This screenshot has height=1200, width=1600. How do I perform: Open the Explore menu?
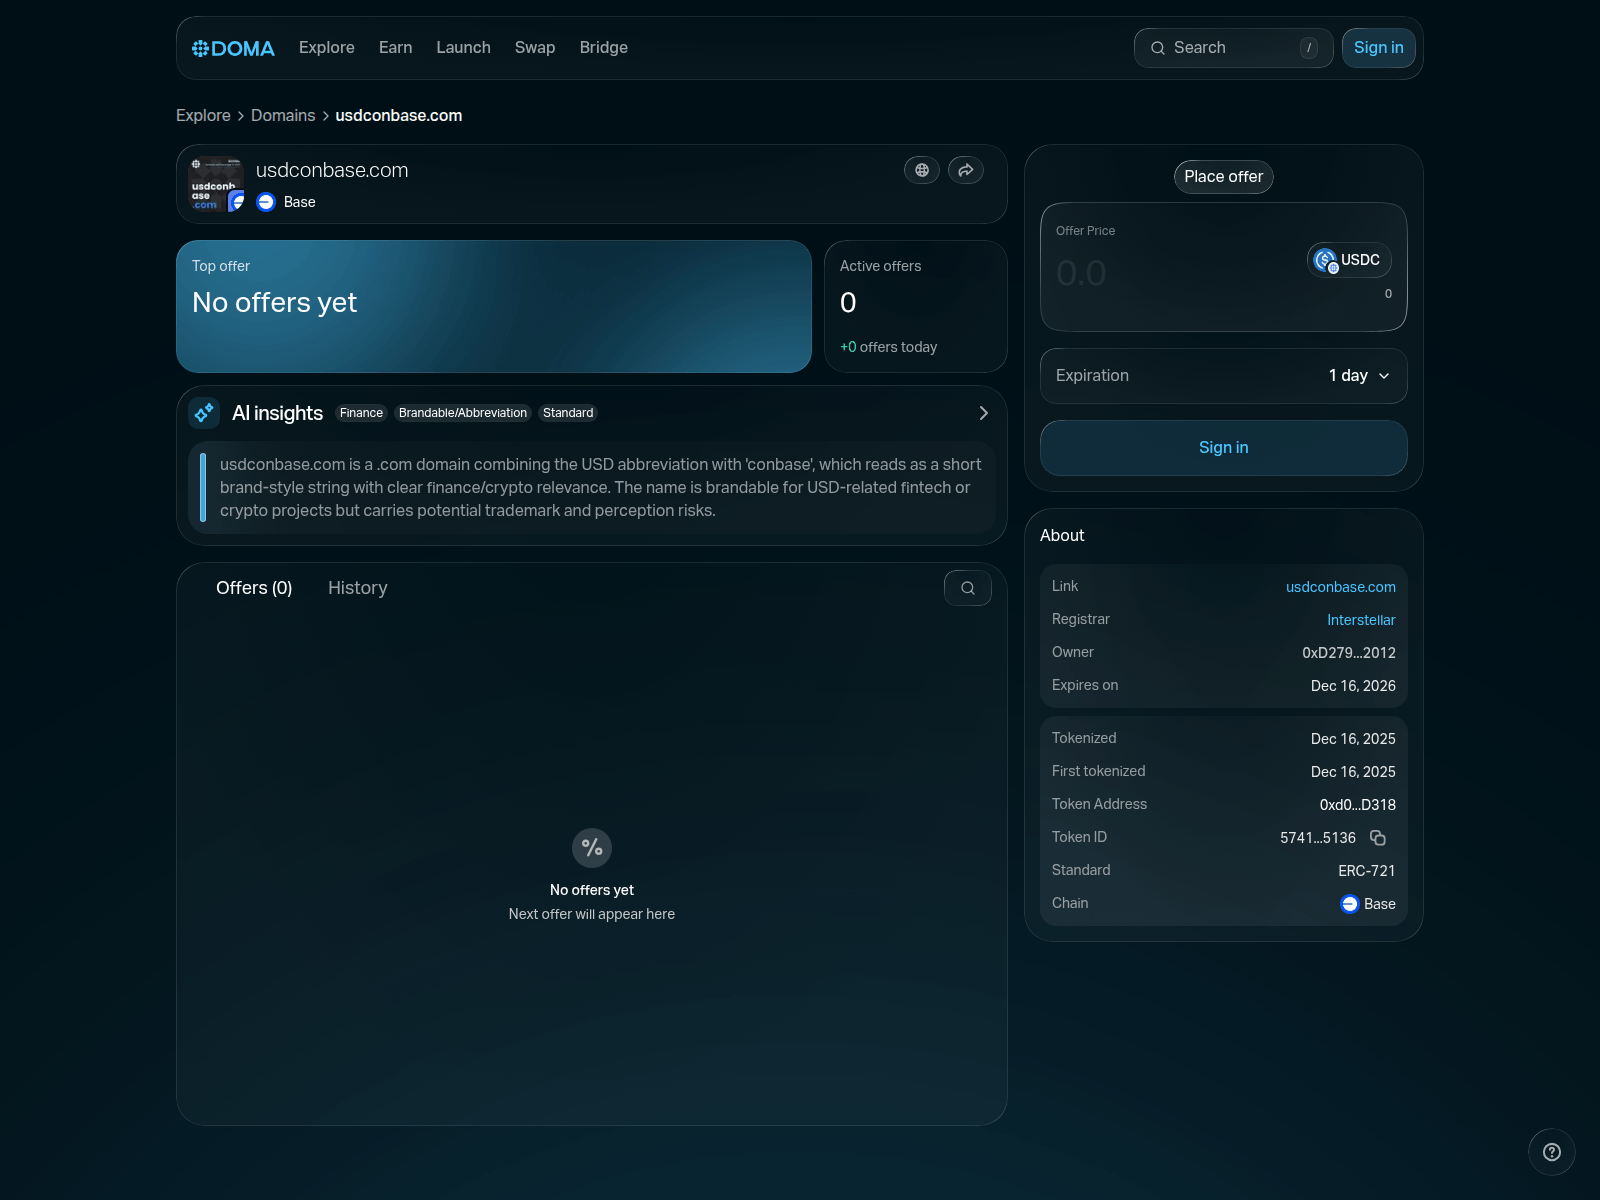coord(327,48)
